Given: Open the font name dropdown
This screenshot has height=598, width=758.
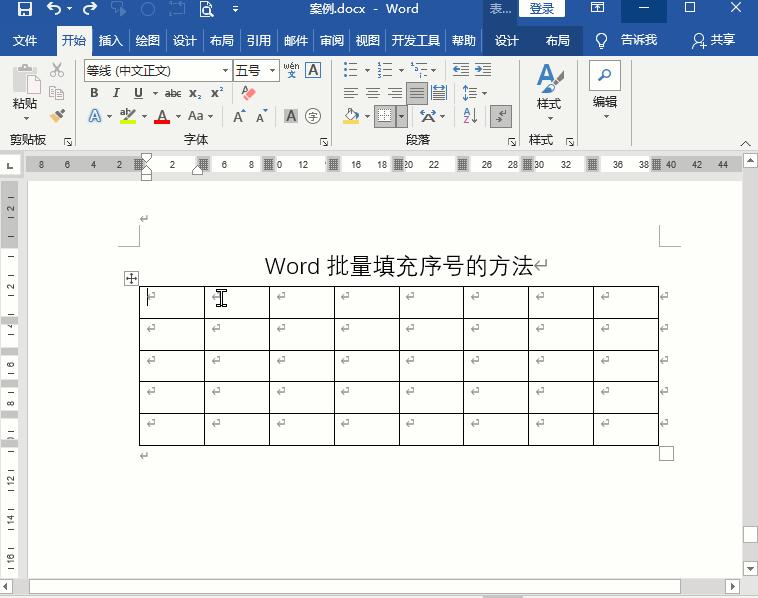Looking at the screenshot, I should pyautogui.click(x=225, y=71).
